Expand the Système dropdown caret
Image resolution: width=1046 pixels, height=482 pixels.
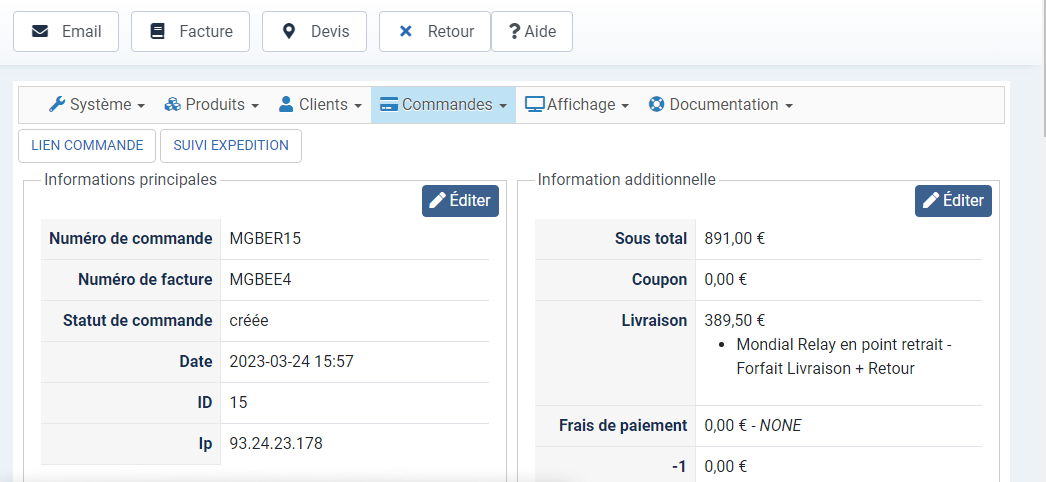pos(141,105)
